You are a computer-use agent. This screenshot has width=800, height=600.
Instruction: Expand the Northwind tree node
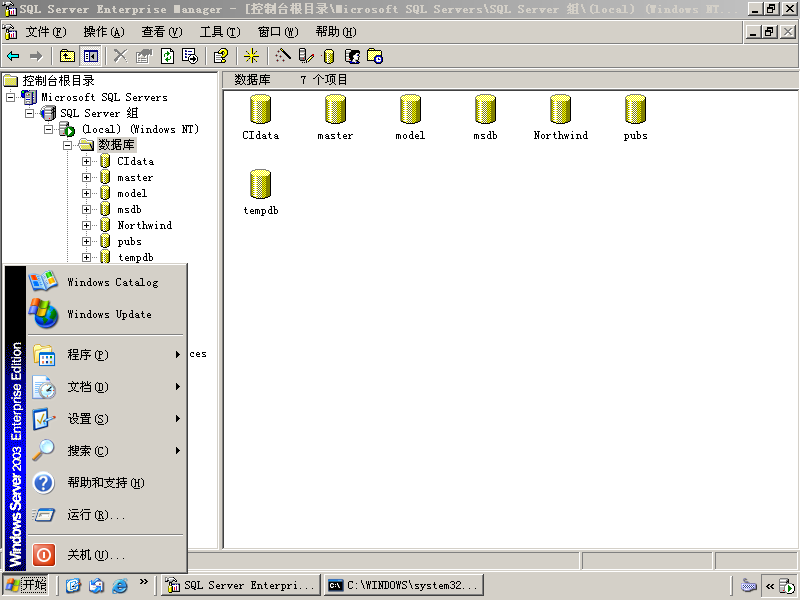coord(86,226)
